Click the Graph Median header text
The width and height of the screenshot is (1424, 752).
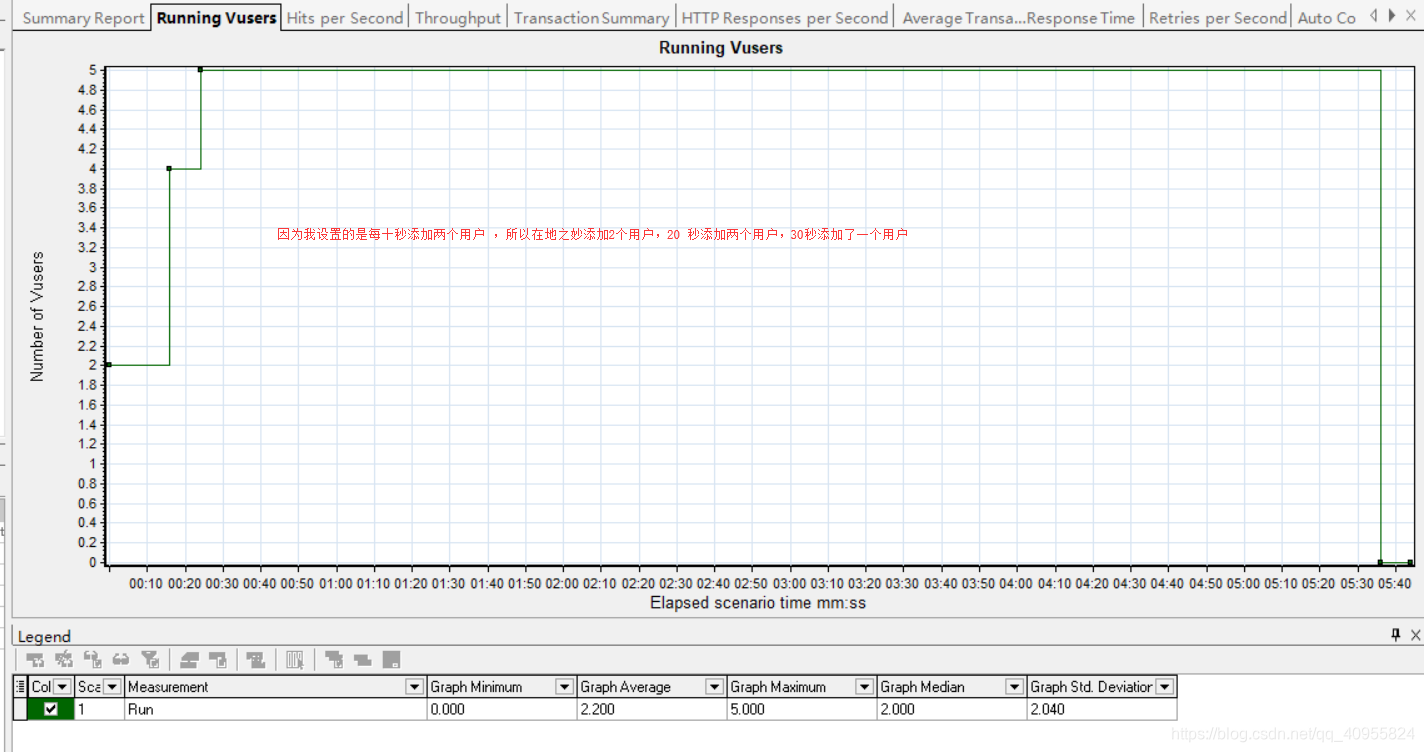point(922,687)
